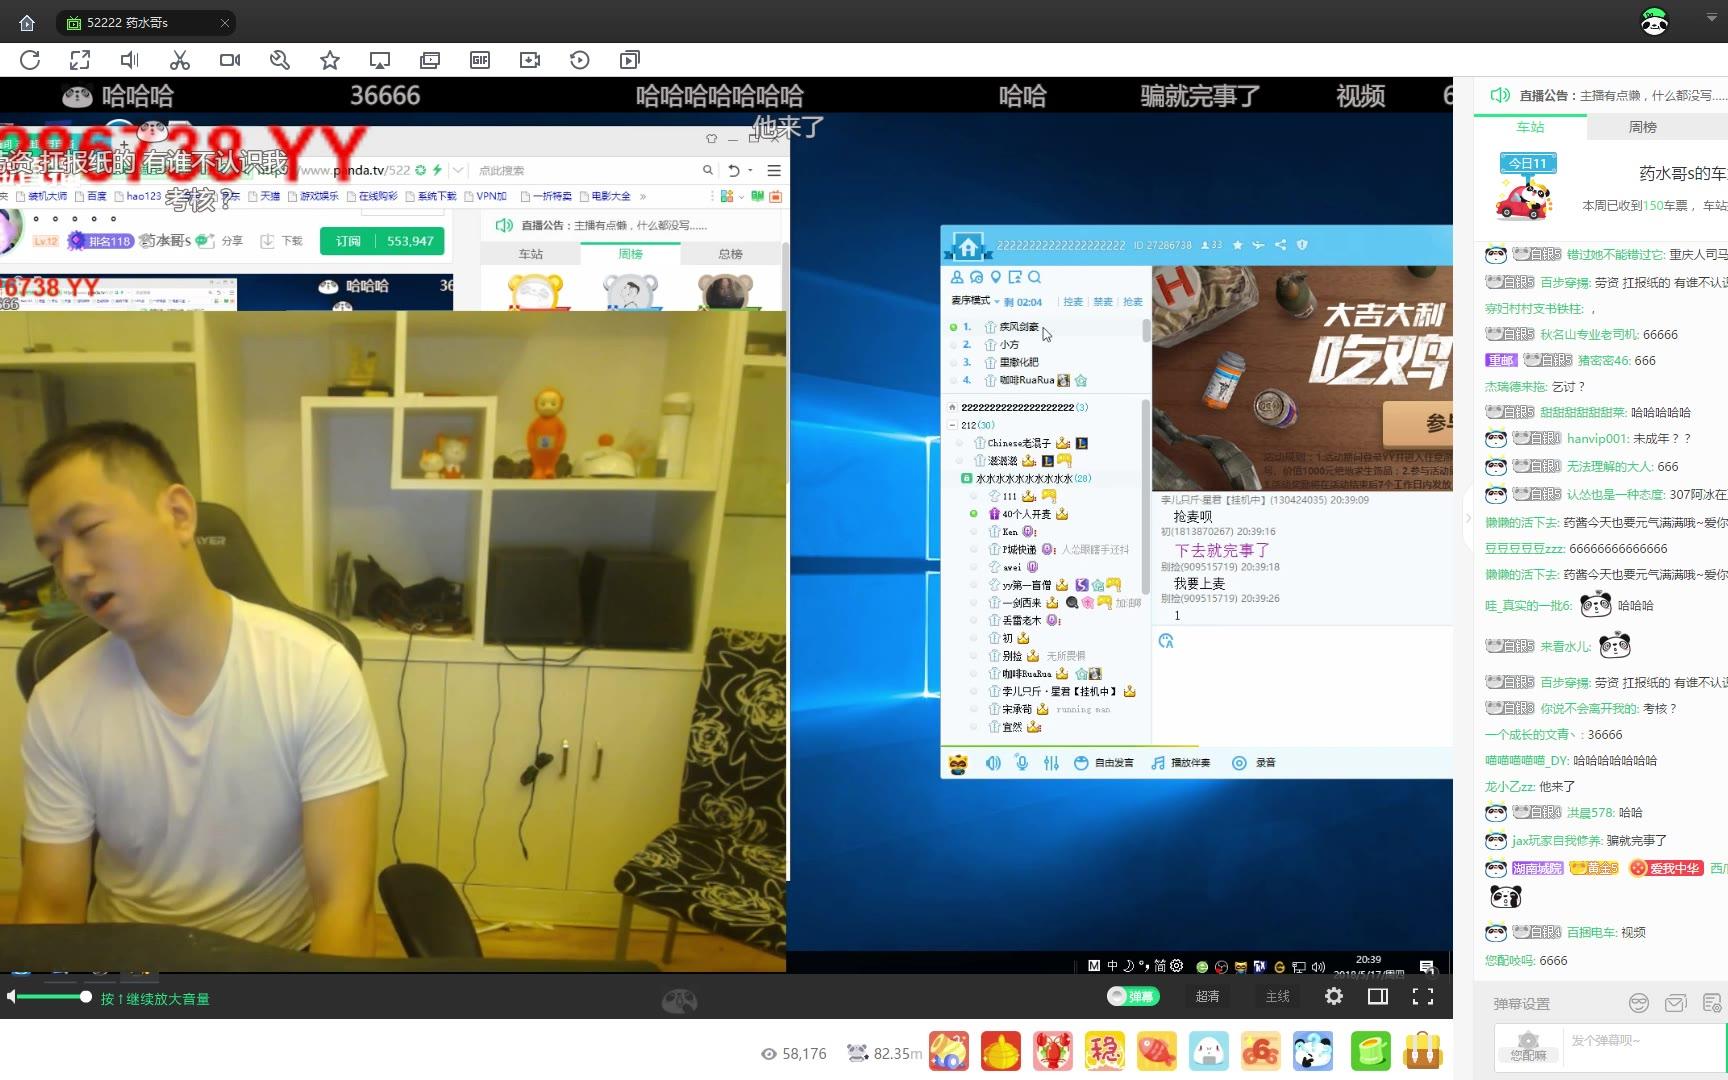The height and width of the screenshot is (1080, 1728).
Task: Open the player settings gear
Action: (1334, 996)
